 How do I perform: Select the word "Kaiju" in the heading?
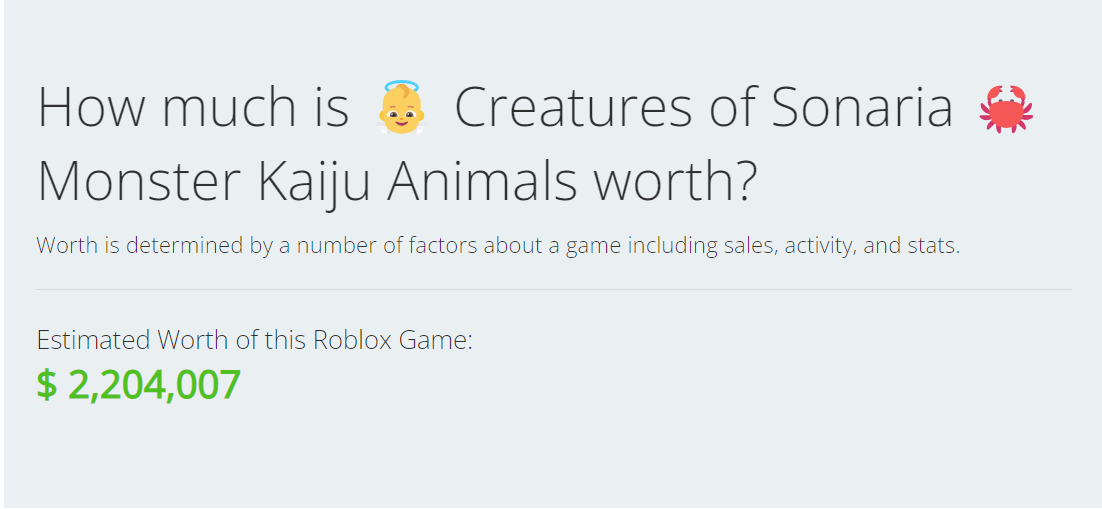point(298,182)
